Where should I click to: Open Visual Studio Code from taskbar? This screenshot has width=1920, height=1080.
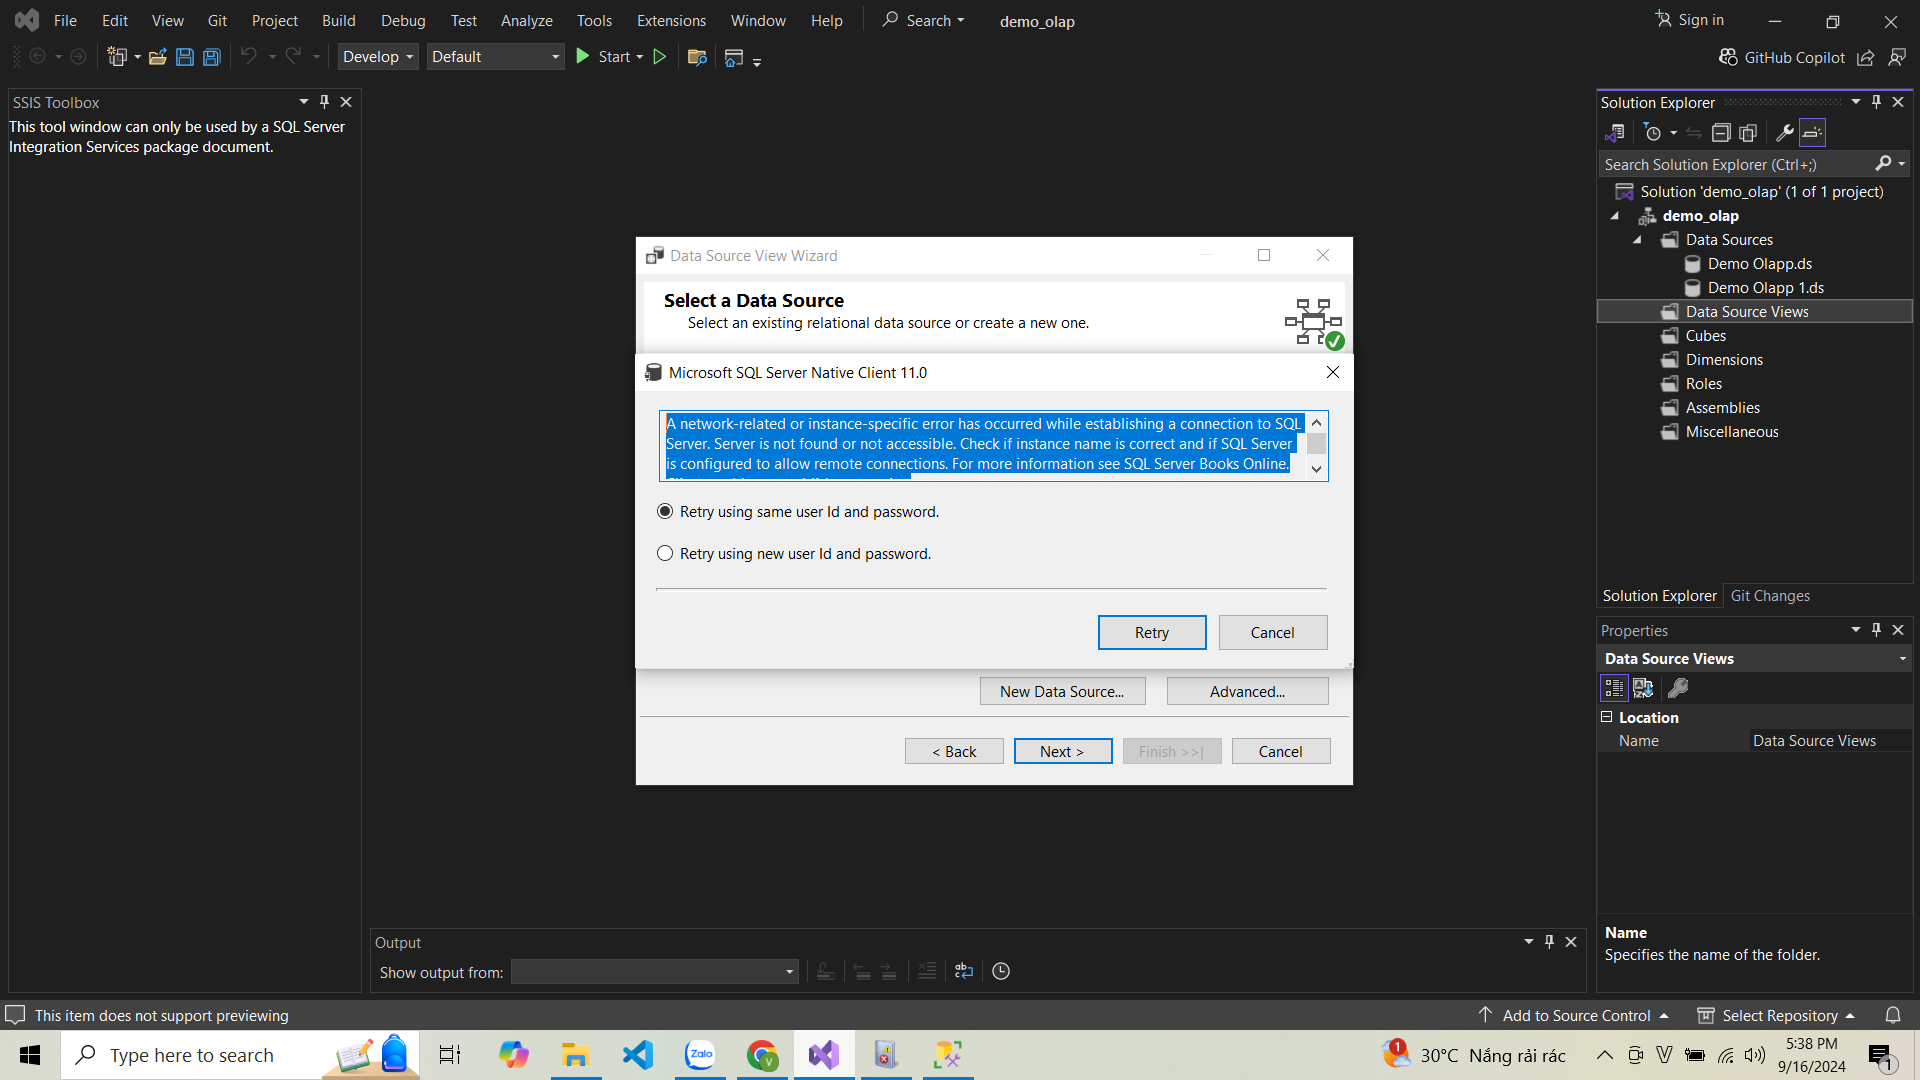point(638,1055)
